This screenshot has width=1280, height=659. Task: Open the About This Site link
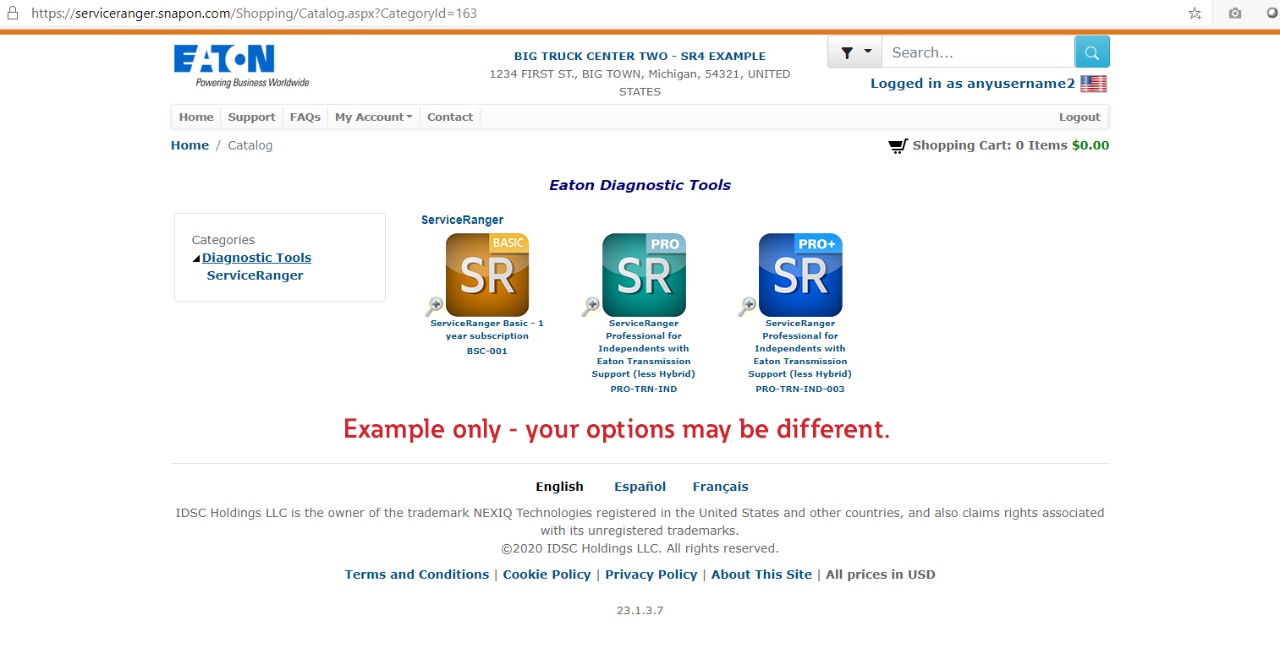pyautogui.click(x=761, y=575)
